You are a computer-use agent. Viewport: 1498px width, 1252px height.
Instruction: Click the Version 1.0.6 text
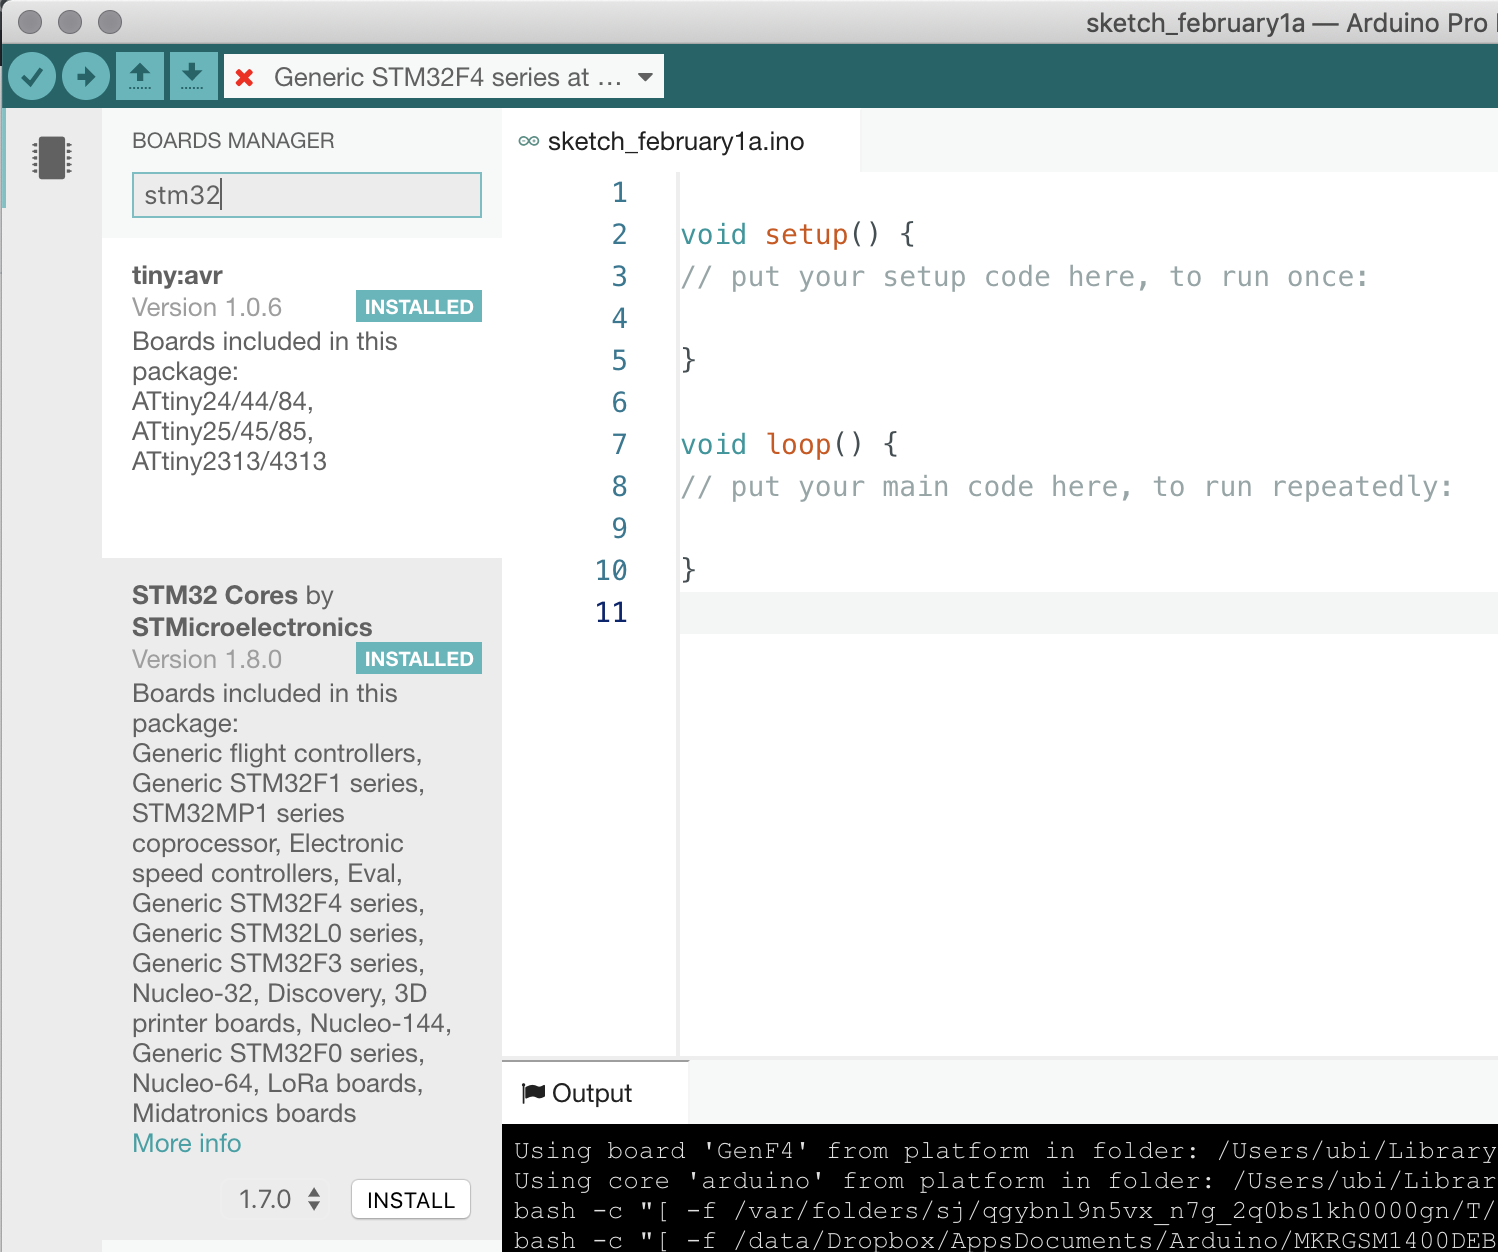[x=207, y=307]
